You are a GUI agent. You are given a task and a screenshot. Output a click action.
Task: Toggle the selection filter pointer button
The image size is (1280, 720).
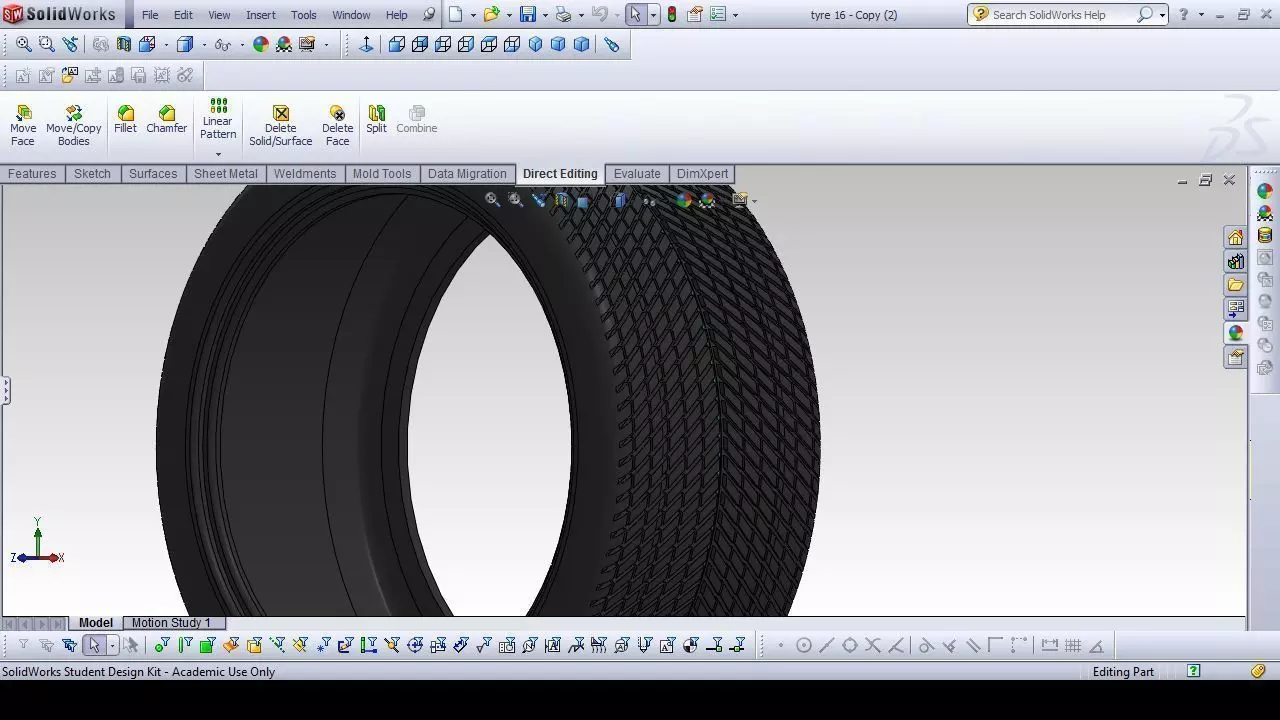pyautogui.click(x=94, y=645)
